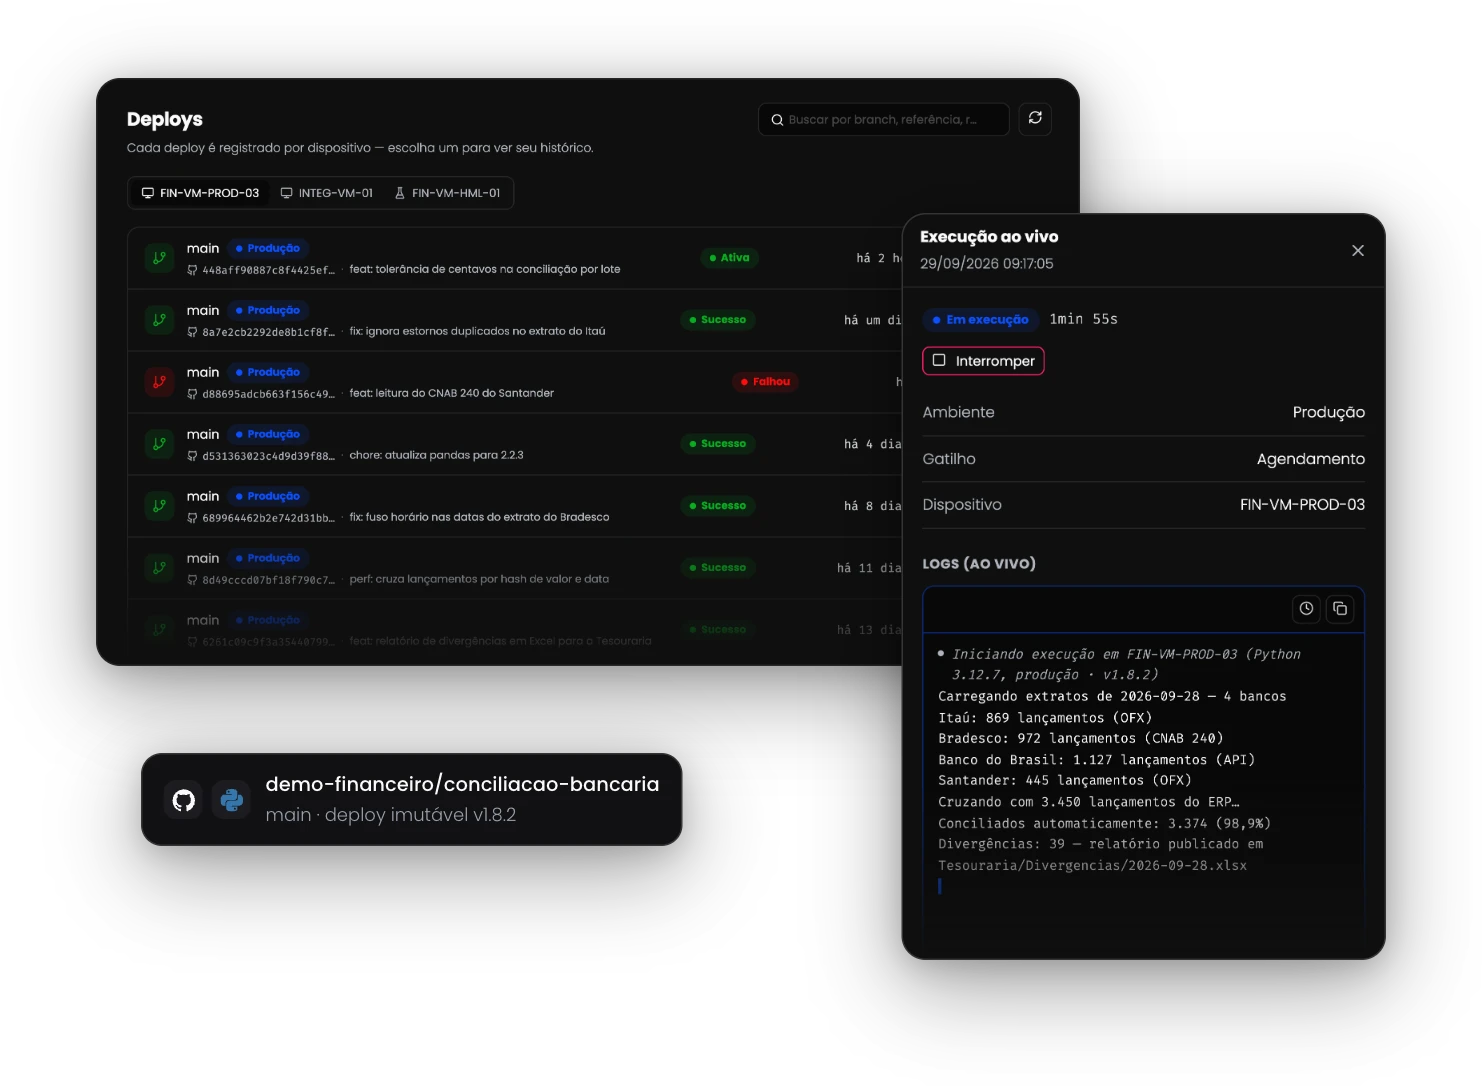Screen dimensions: 1482x1086
Task: Switch to the FIN-VM-HML-01 device tab
Action: 448,193
